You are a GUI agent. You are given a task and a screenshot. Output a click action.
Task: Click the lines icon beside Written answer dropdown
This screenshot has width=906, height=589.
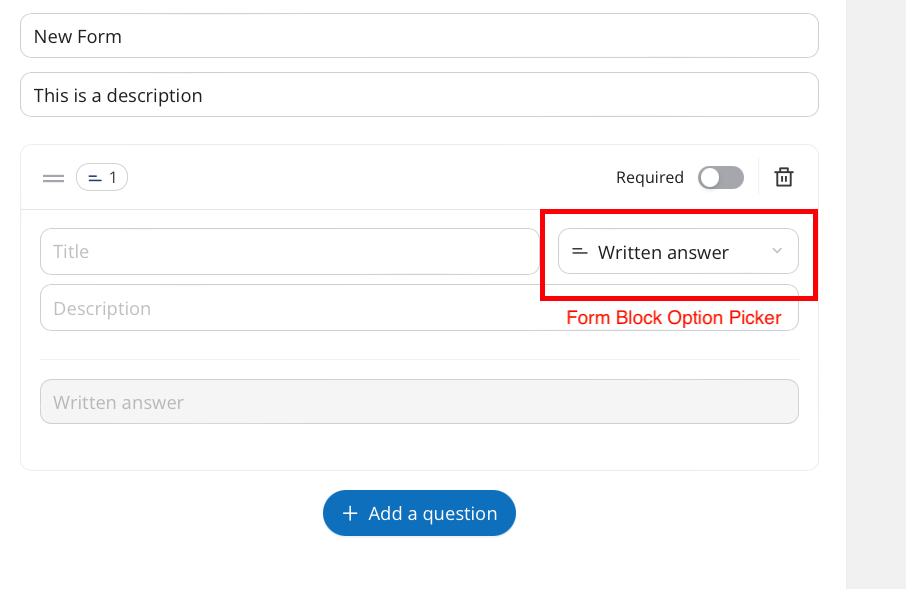click(580, 252)
